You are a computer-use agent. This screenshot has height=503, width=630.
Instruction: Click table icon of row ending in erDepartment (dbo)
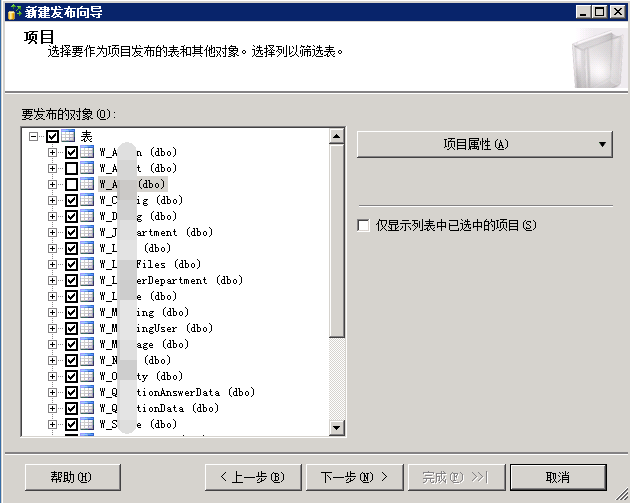(x=86, y=280)
